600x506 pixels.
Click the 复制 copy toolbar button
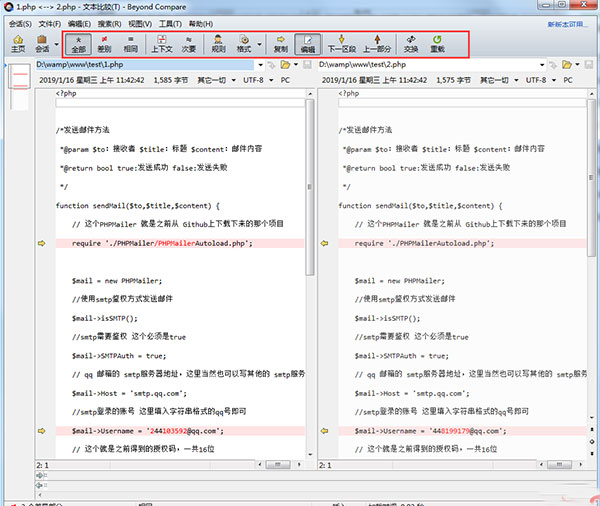(x=280, y=44)
